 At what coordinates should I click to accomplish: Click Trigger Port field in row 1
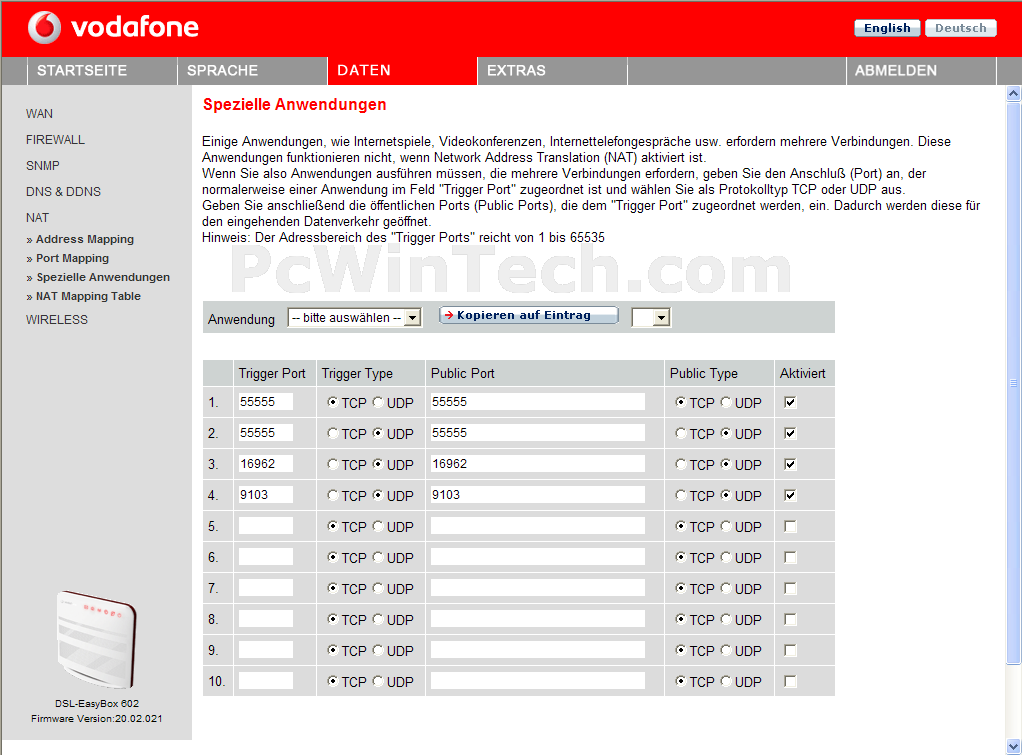click(x=266, y=402)
